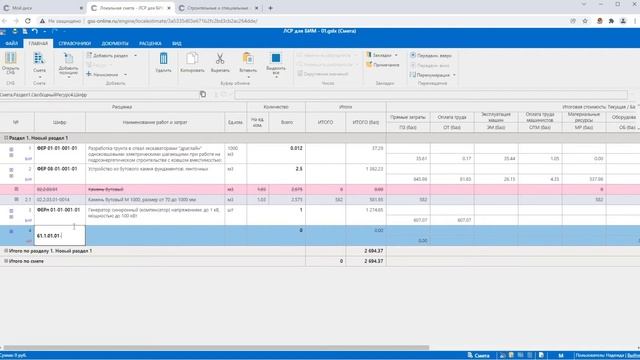Image resolution: width=640 pixels, height=360 pixels.
Task: Click the save icon in quick access toolbar
Action: point(25,31)
